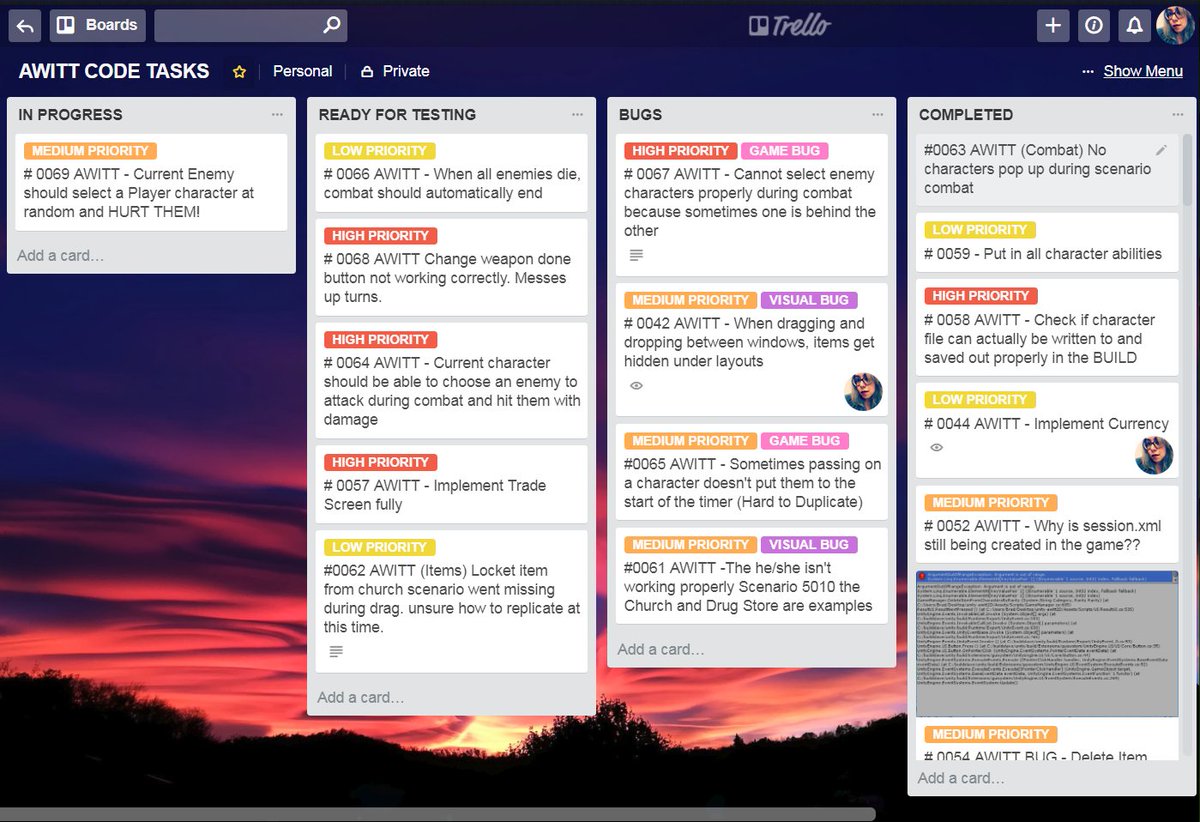Add a card in COMPLETED list

960,777
